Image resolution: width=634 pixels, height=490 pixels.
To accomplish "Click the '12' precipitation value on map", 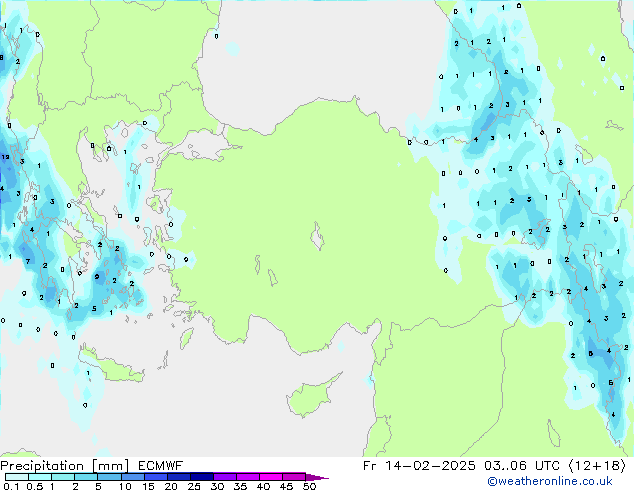I will pyautogui.click(x=5, y=157).
